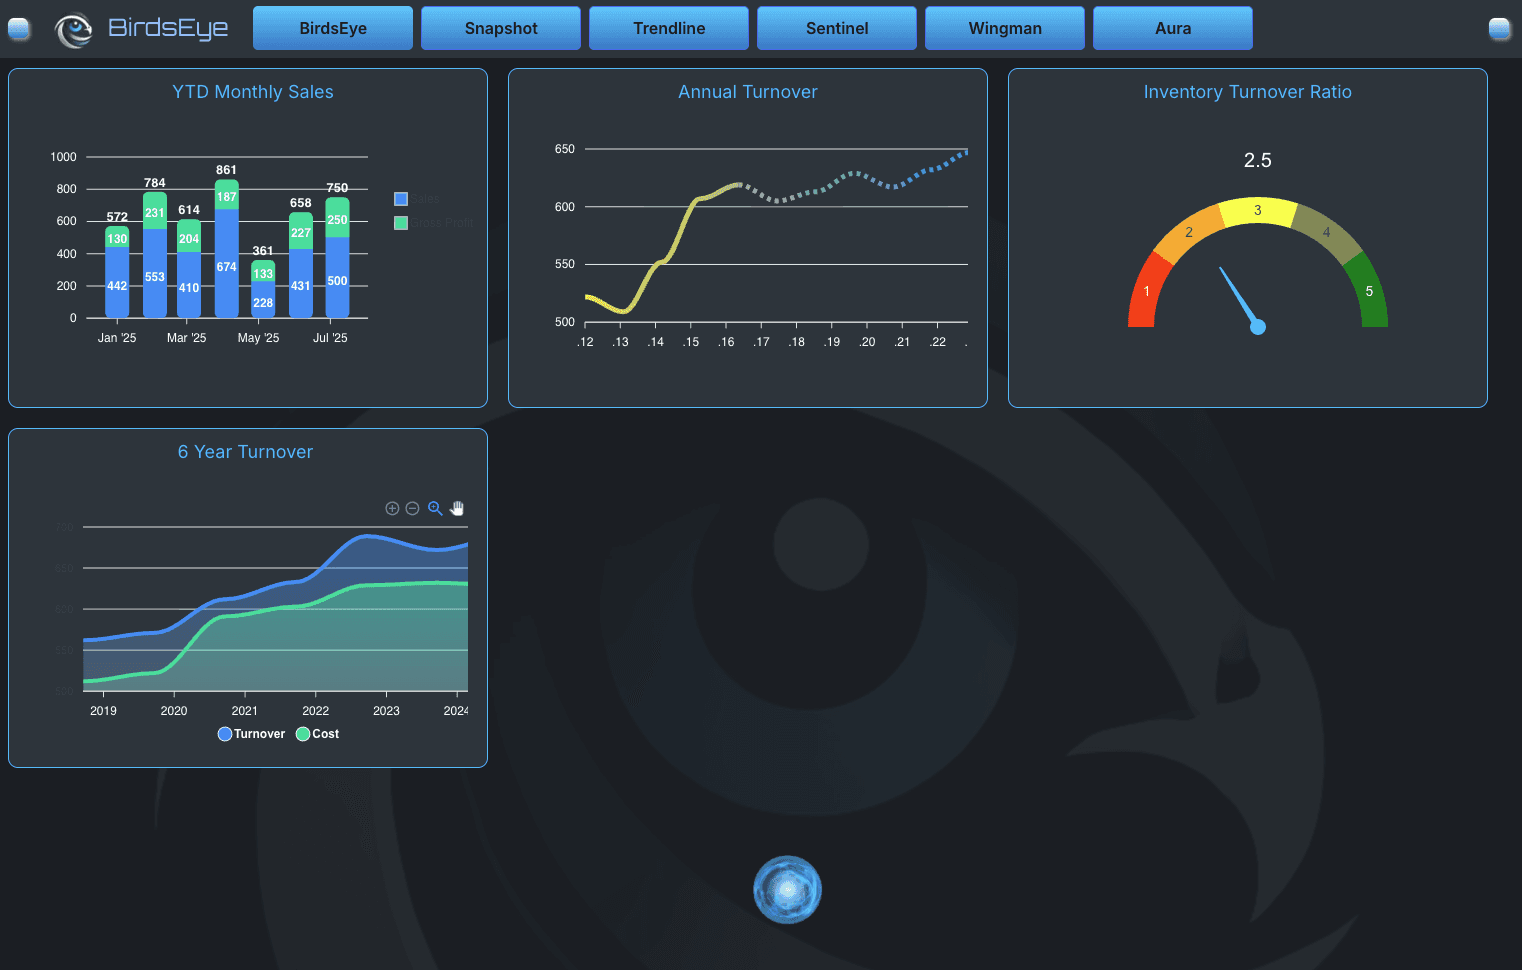Screen dimensions: 1522x970
Task: Click the zoom in plus icon on 6 Year Turnover
Action: (x=392, y=508)
